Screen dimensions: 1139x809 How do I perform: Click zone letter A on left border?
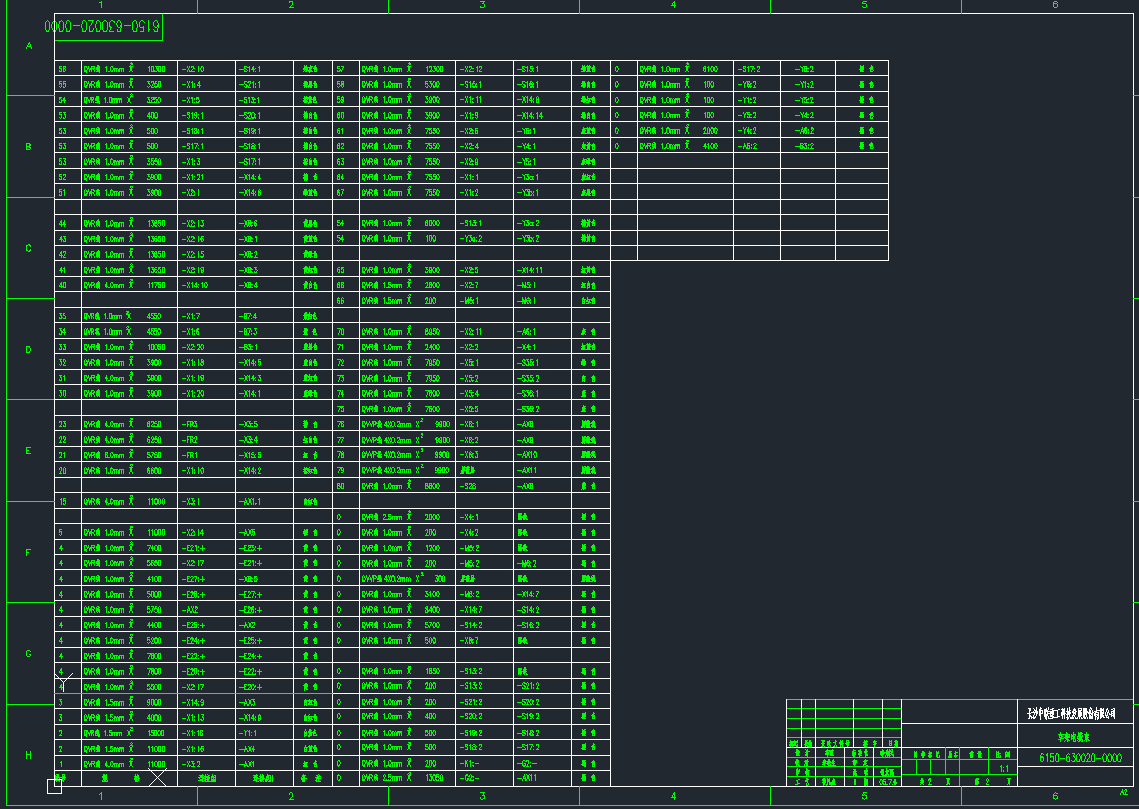[x=28, y=46]
